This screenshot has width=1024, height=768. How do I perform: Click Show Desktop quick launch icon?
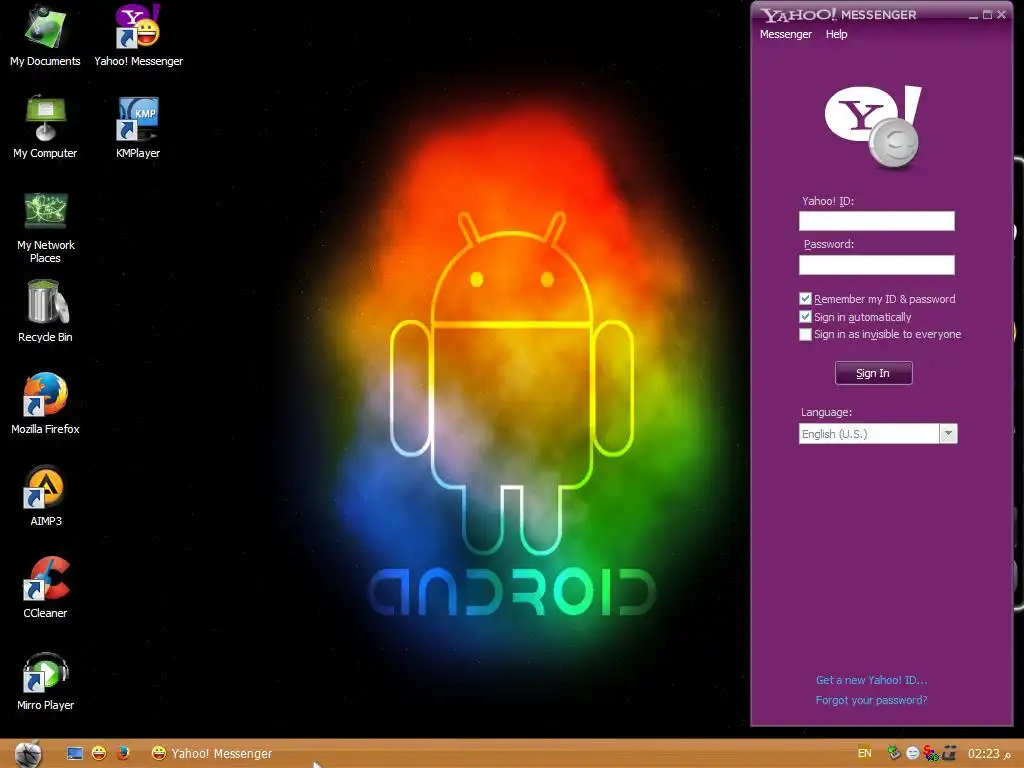(x=75, y=754)
